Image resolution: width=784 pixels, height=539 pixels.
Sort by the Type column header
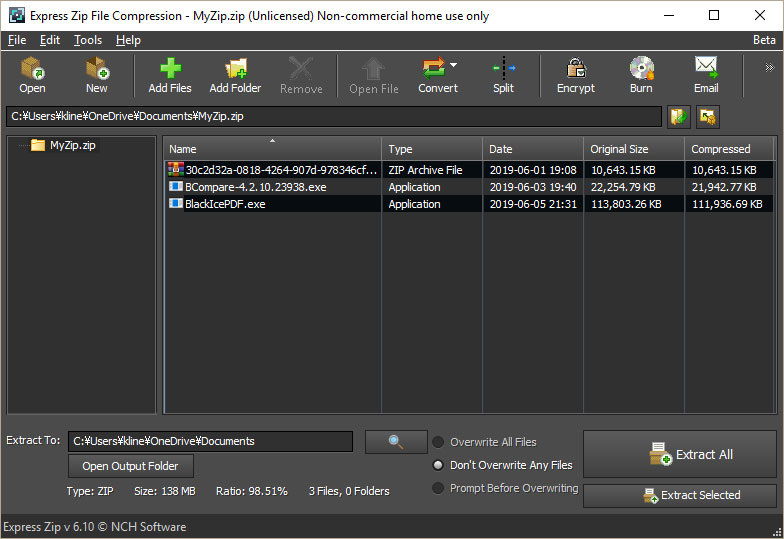tap(432, 149)
